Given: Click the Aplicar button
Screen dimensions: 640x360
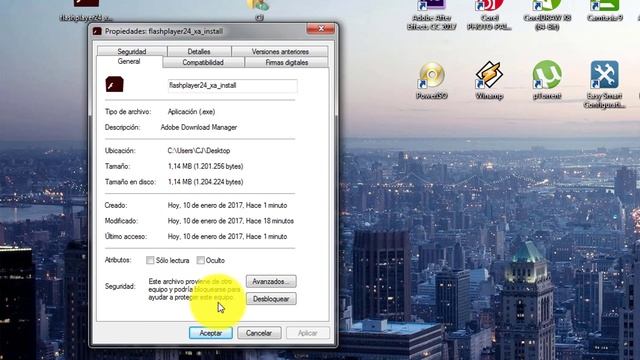Looking at the screenshot, I should click(307, 333).
